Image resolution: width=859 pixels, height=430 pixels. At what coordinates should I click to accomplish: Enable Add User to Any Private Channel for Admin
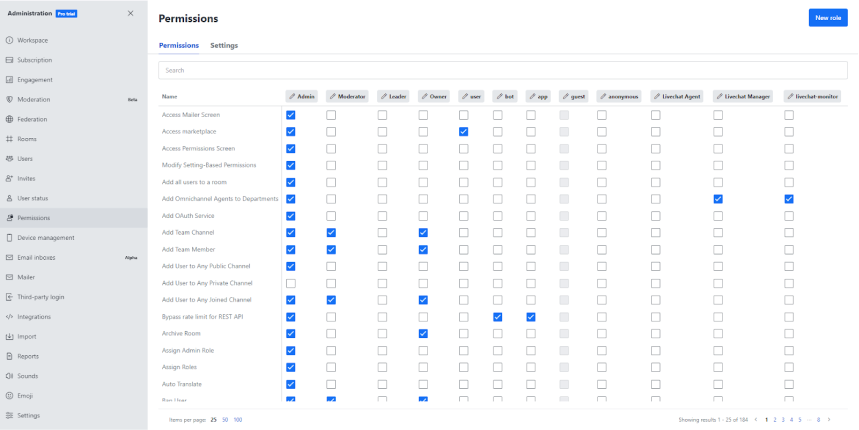291,283
